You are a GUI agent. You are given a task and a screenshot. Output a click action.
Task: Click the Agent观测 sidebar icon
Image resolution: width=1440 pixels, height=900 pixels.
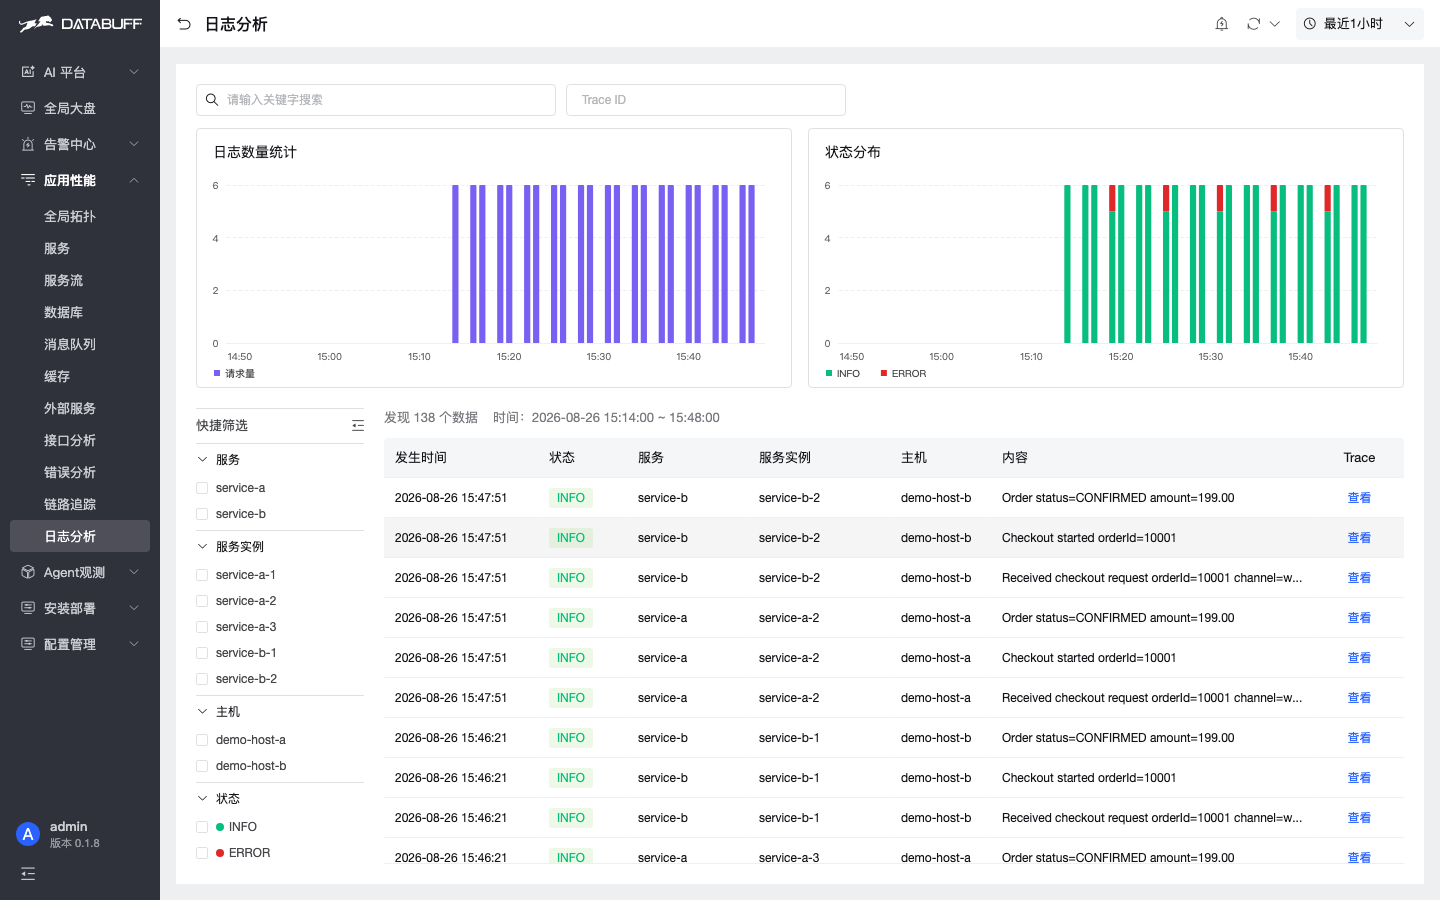[x=28, y=572]
